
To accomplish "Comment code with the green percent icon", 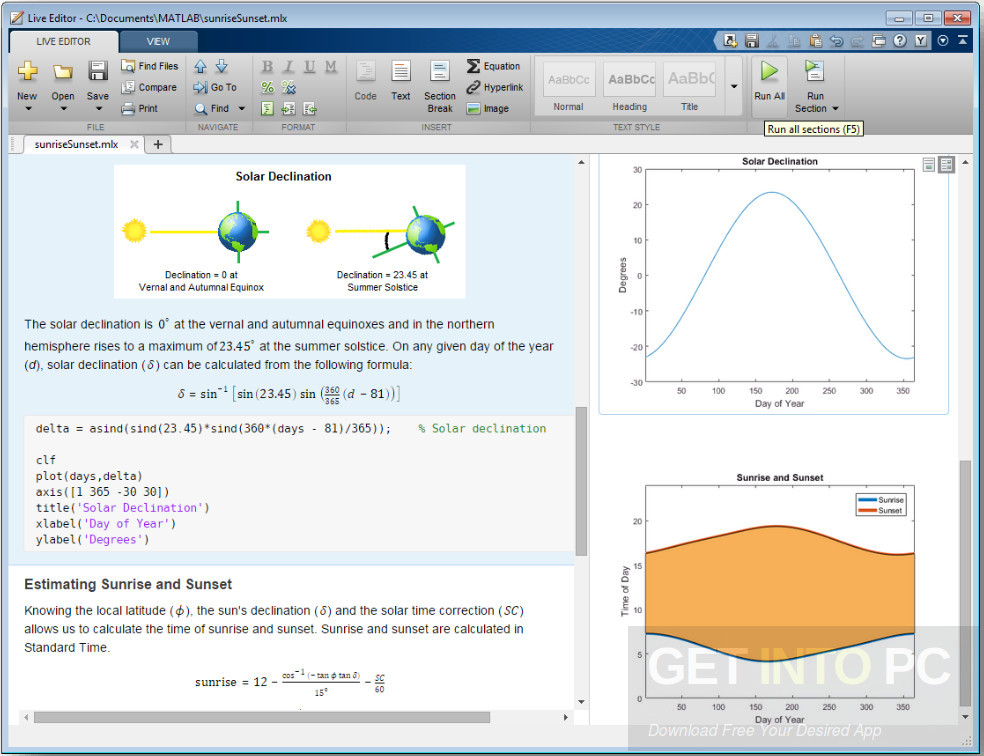I will coord(267,87).
